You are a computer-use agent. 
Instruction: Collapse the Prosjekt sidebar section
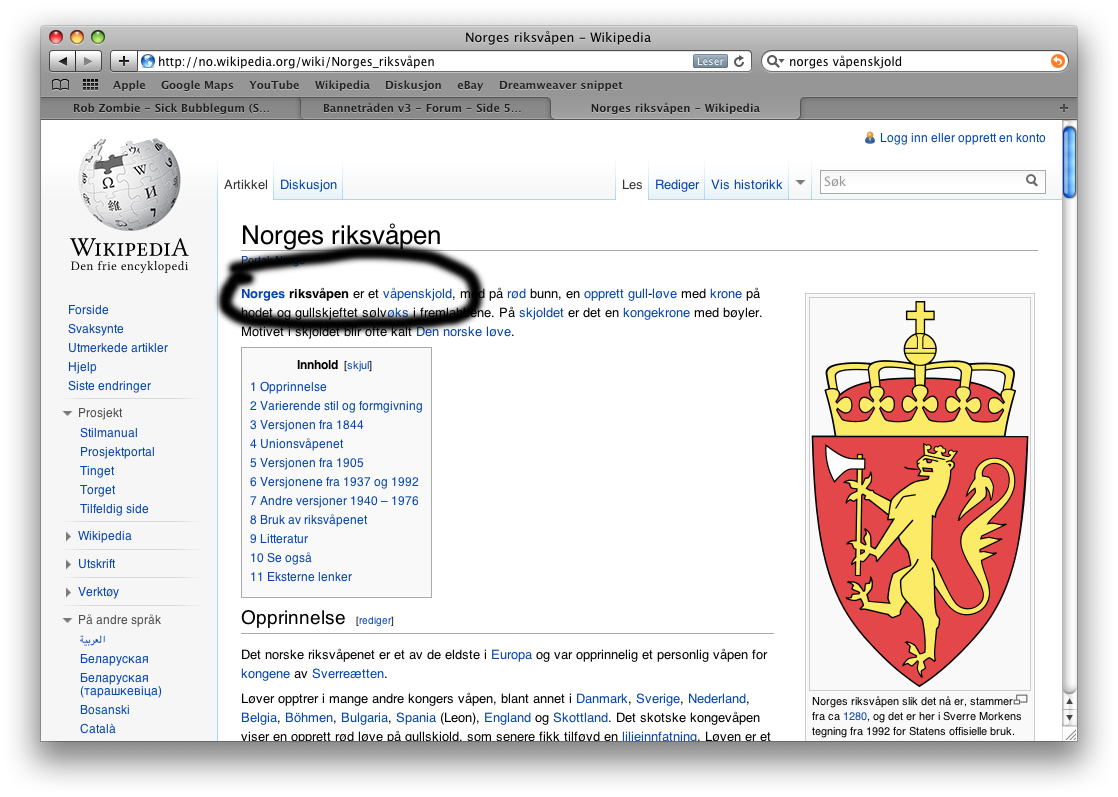click(67, 413)
